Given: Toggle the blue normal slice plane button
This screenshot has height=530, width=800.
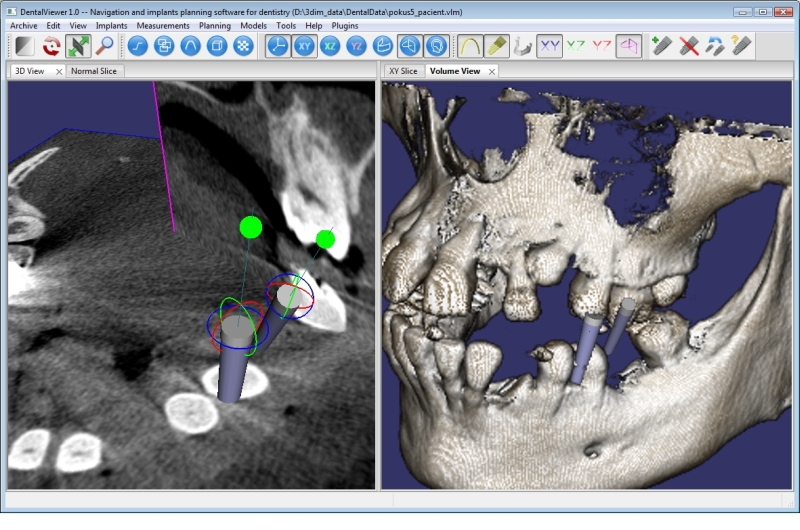Looking at the screenshot, I should click(x=410, y=46).
